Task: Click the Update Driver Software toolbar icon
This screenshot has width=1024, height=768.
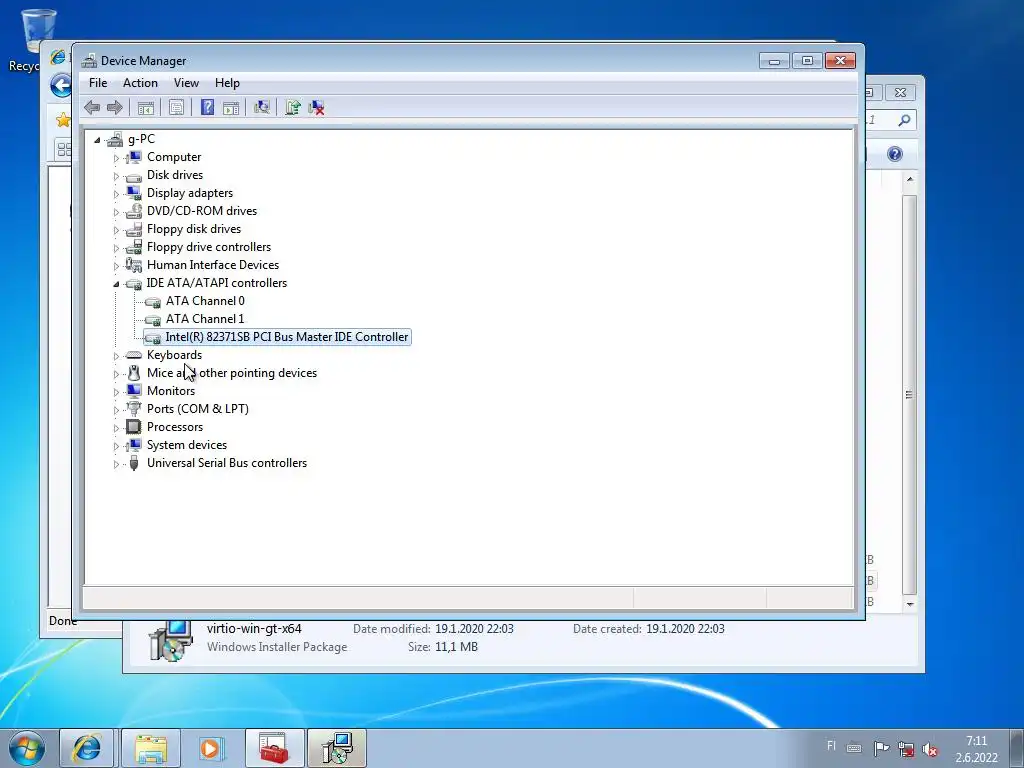Action: pyautogui.click(x=293, y=107)
